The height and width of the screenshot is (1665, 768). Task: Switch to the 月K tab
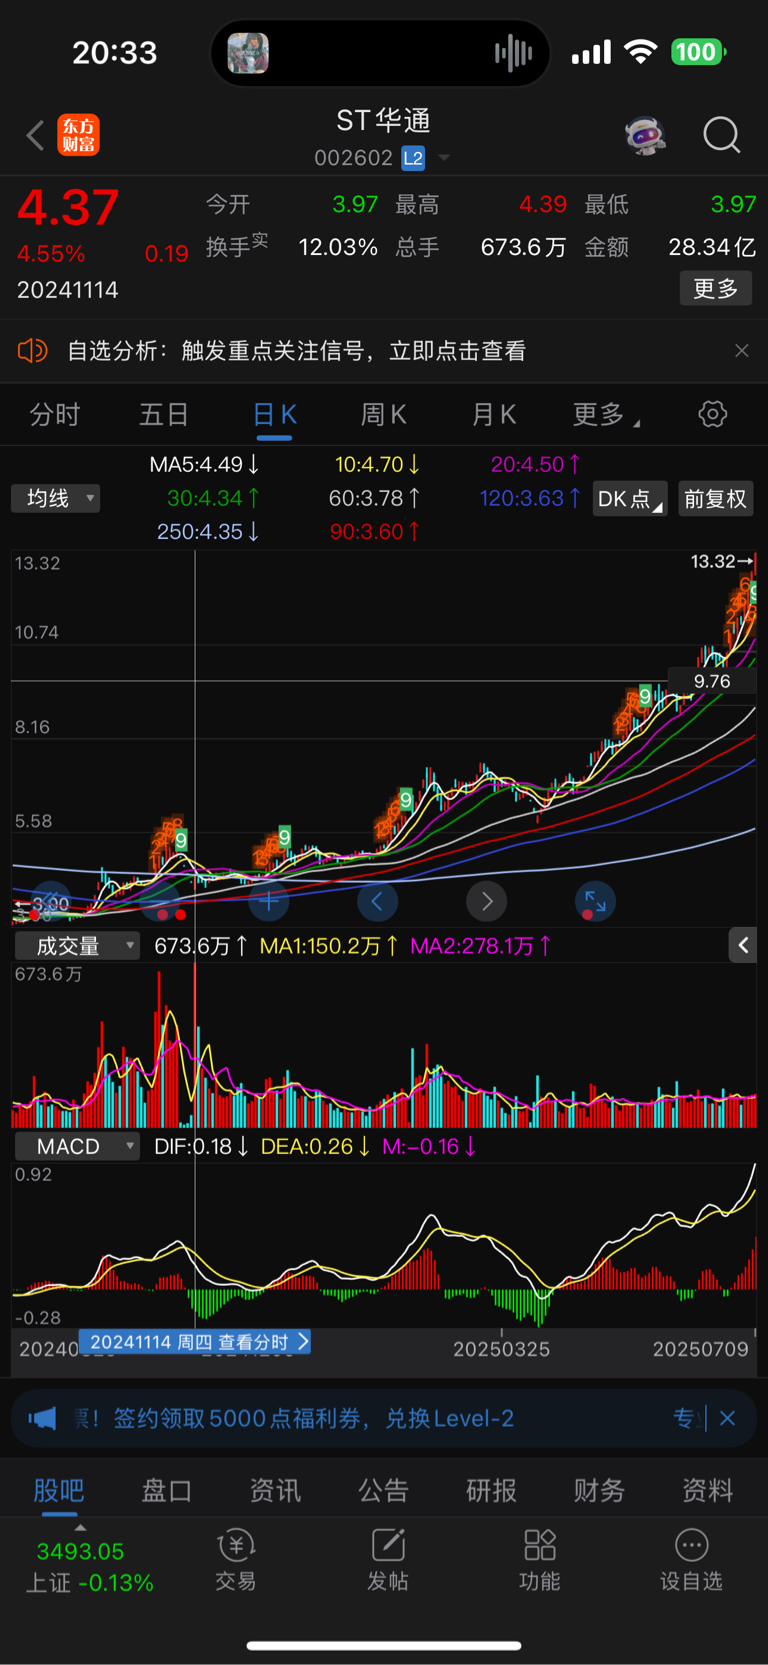click(x=493, y=414)
